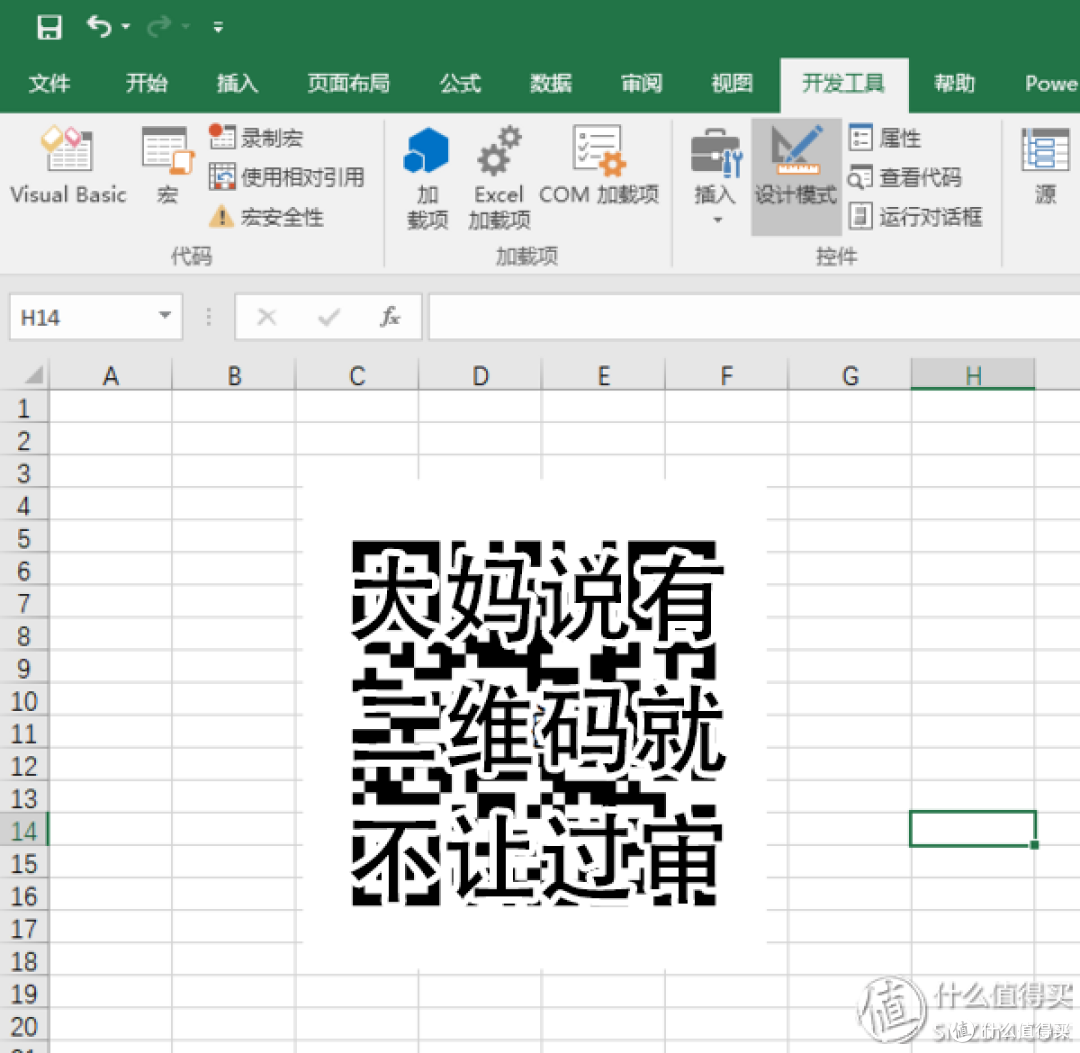Toggle 设计模式 design mode
Image resolution: width=1080 pixels, height=1053 pixels.
pyautogui.click(x=796, y=176)
